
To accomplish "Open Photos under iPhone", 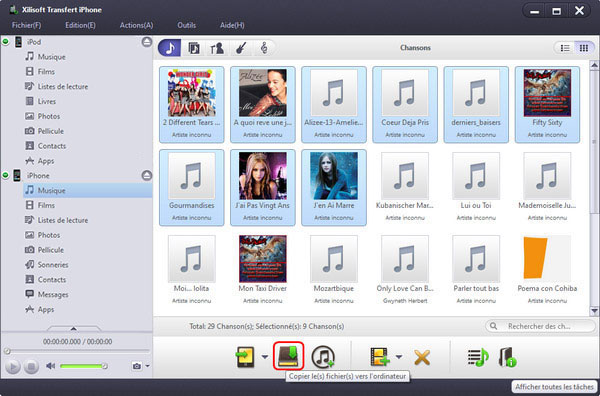I will point(49,235).
